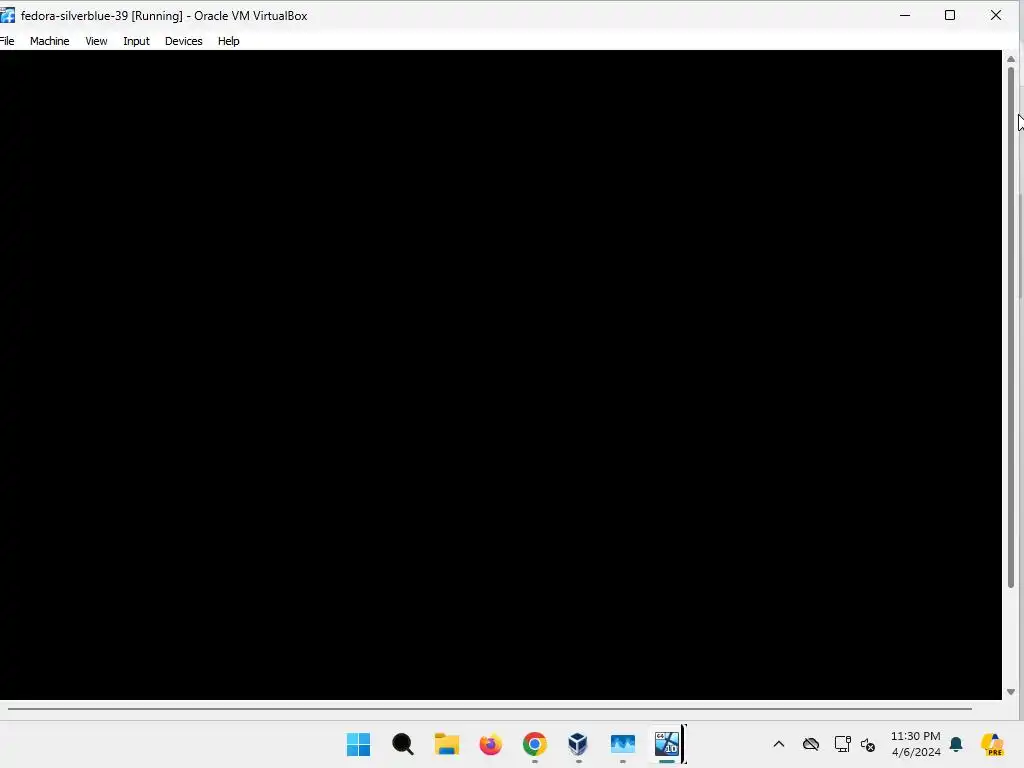Click the horizontal scrollbar track
Screen dimensions: 1024x768
click(490, 709)
